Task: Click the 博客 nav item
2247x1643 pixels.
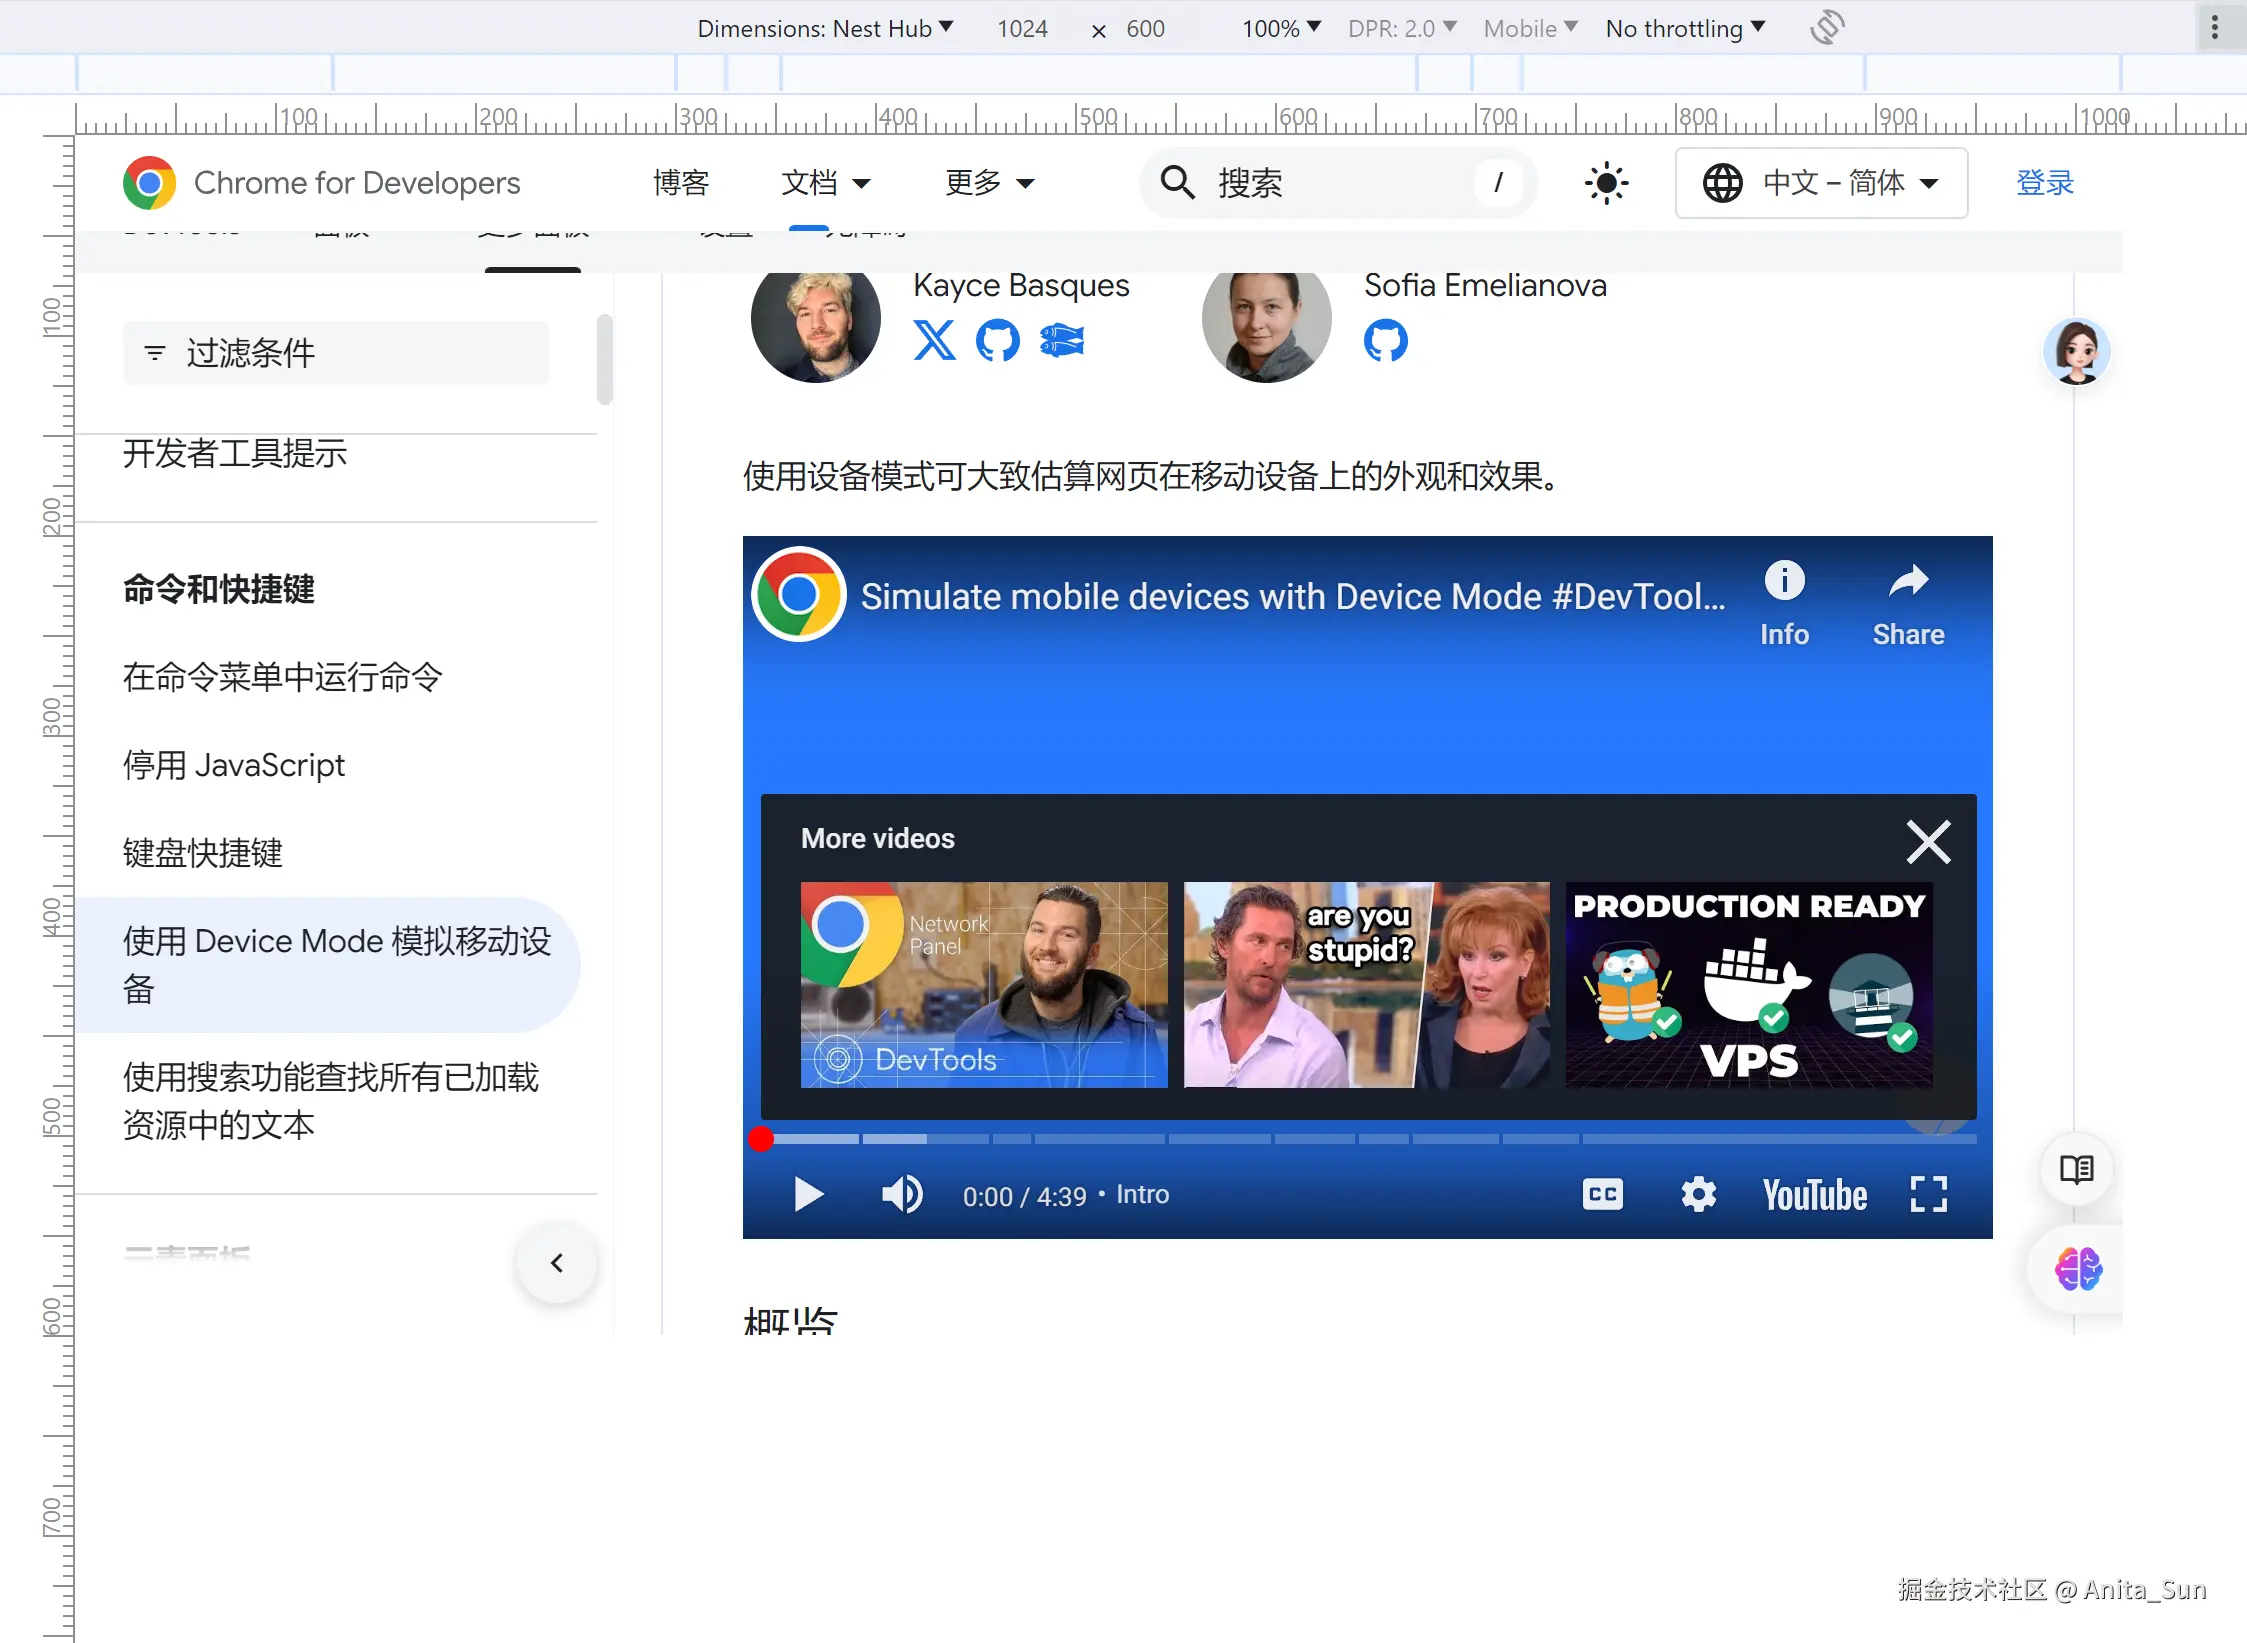Action: tap(681, 183)
